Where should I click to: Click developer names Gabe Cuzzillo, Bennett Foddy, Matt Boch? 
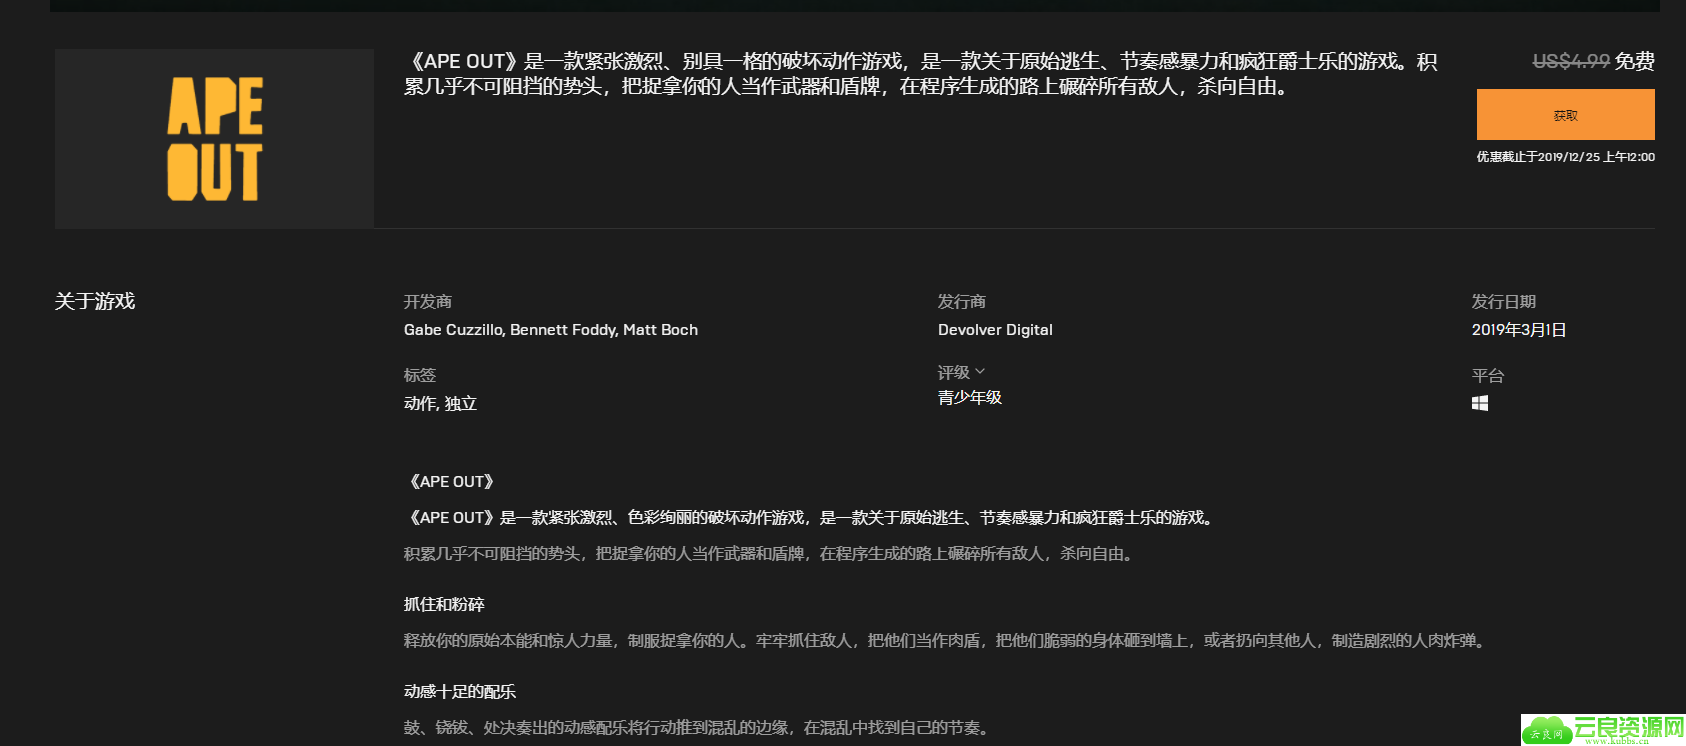tap(551, 330)
